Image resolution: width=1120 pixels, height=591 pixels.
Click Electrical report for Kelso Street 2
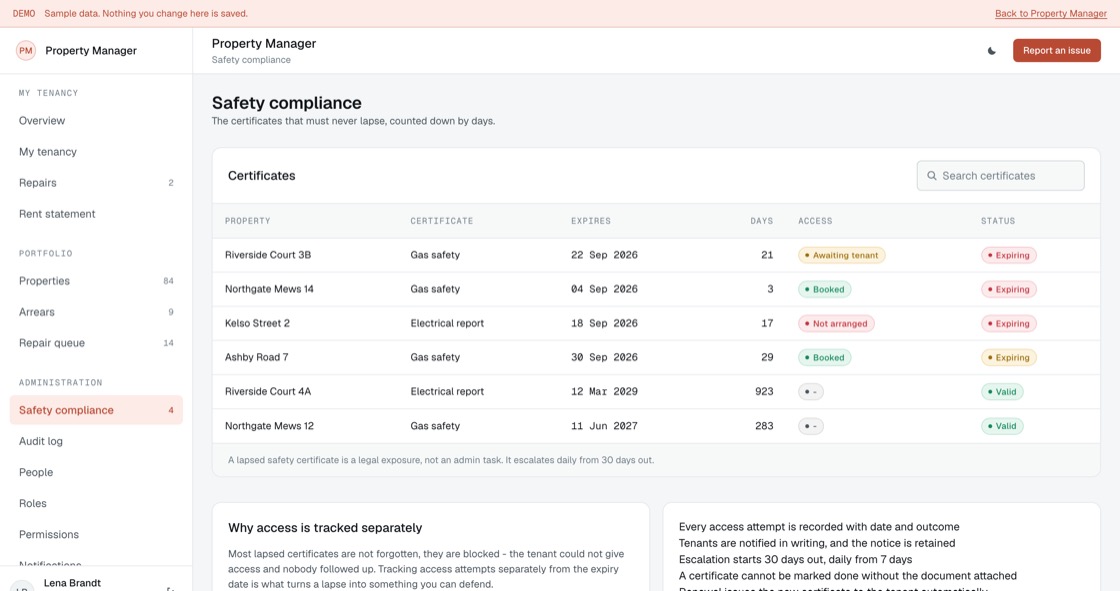447,323
